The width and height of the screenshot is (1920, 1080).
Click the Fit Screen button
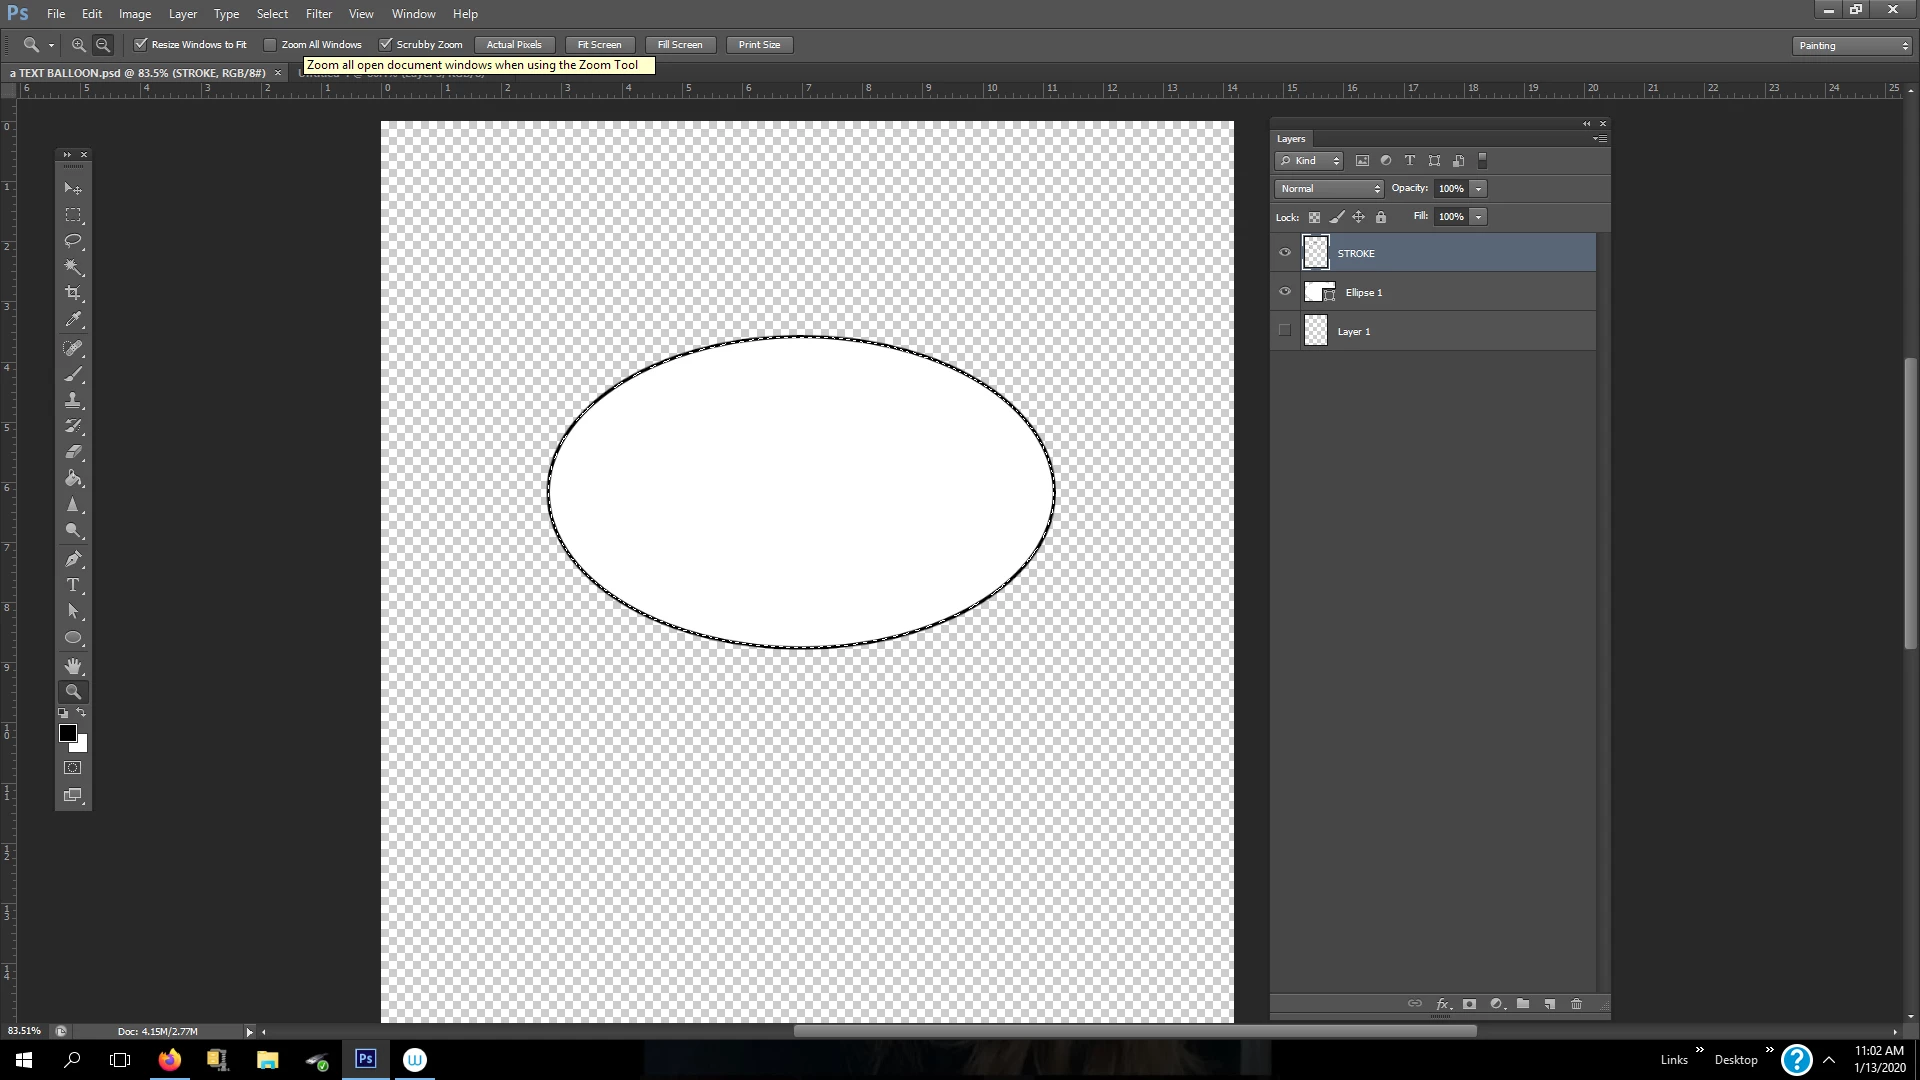pyautogui.click(x=599, y=45)
